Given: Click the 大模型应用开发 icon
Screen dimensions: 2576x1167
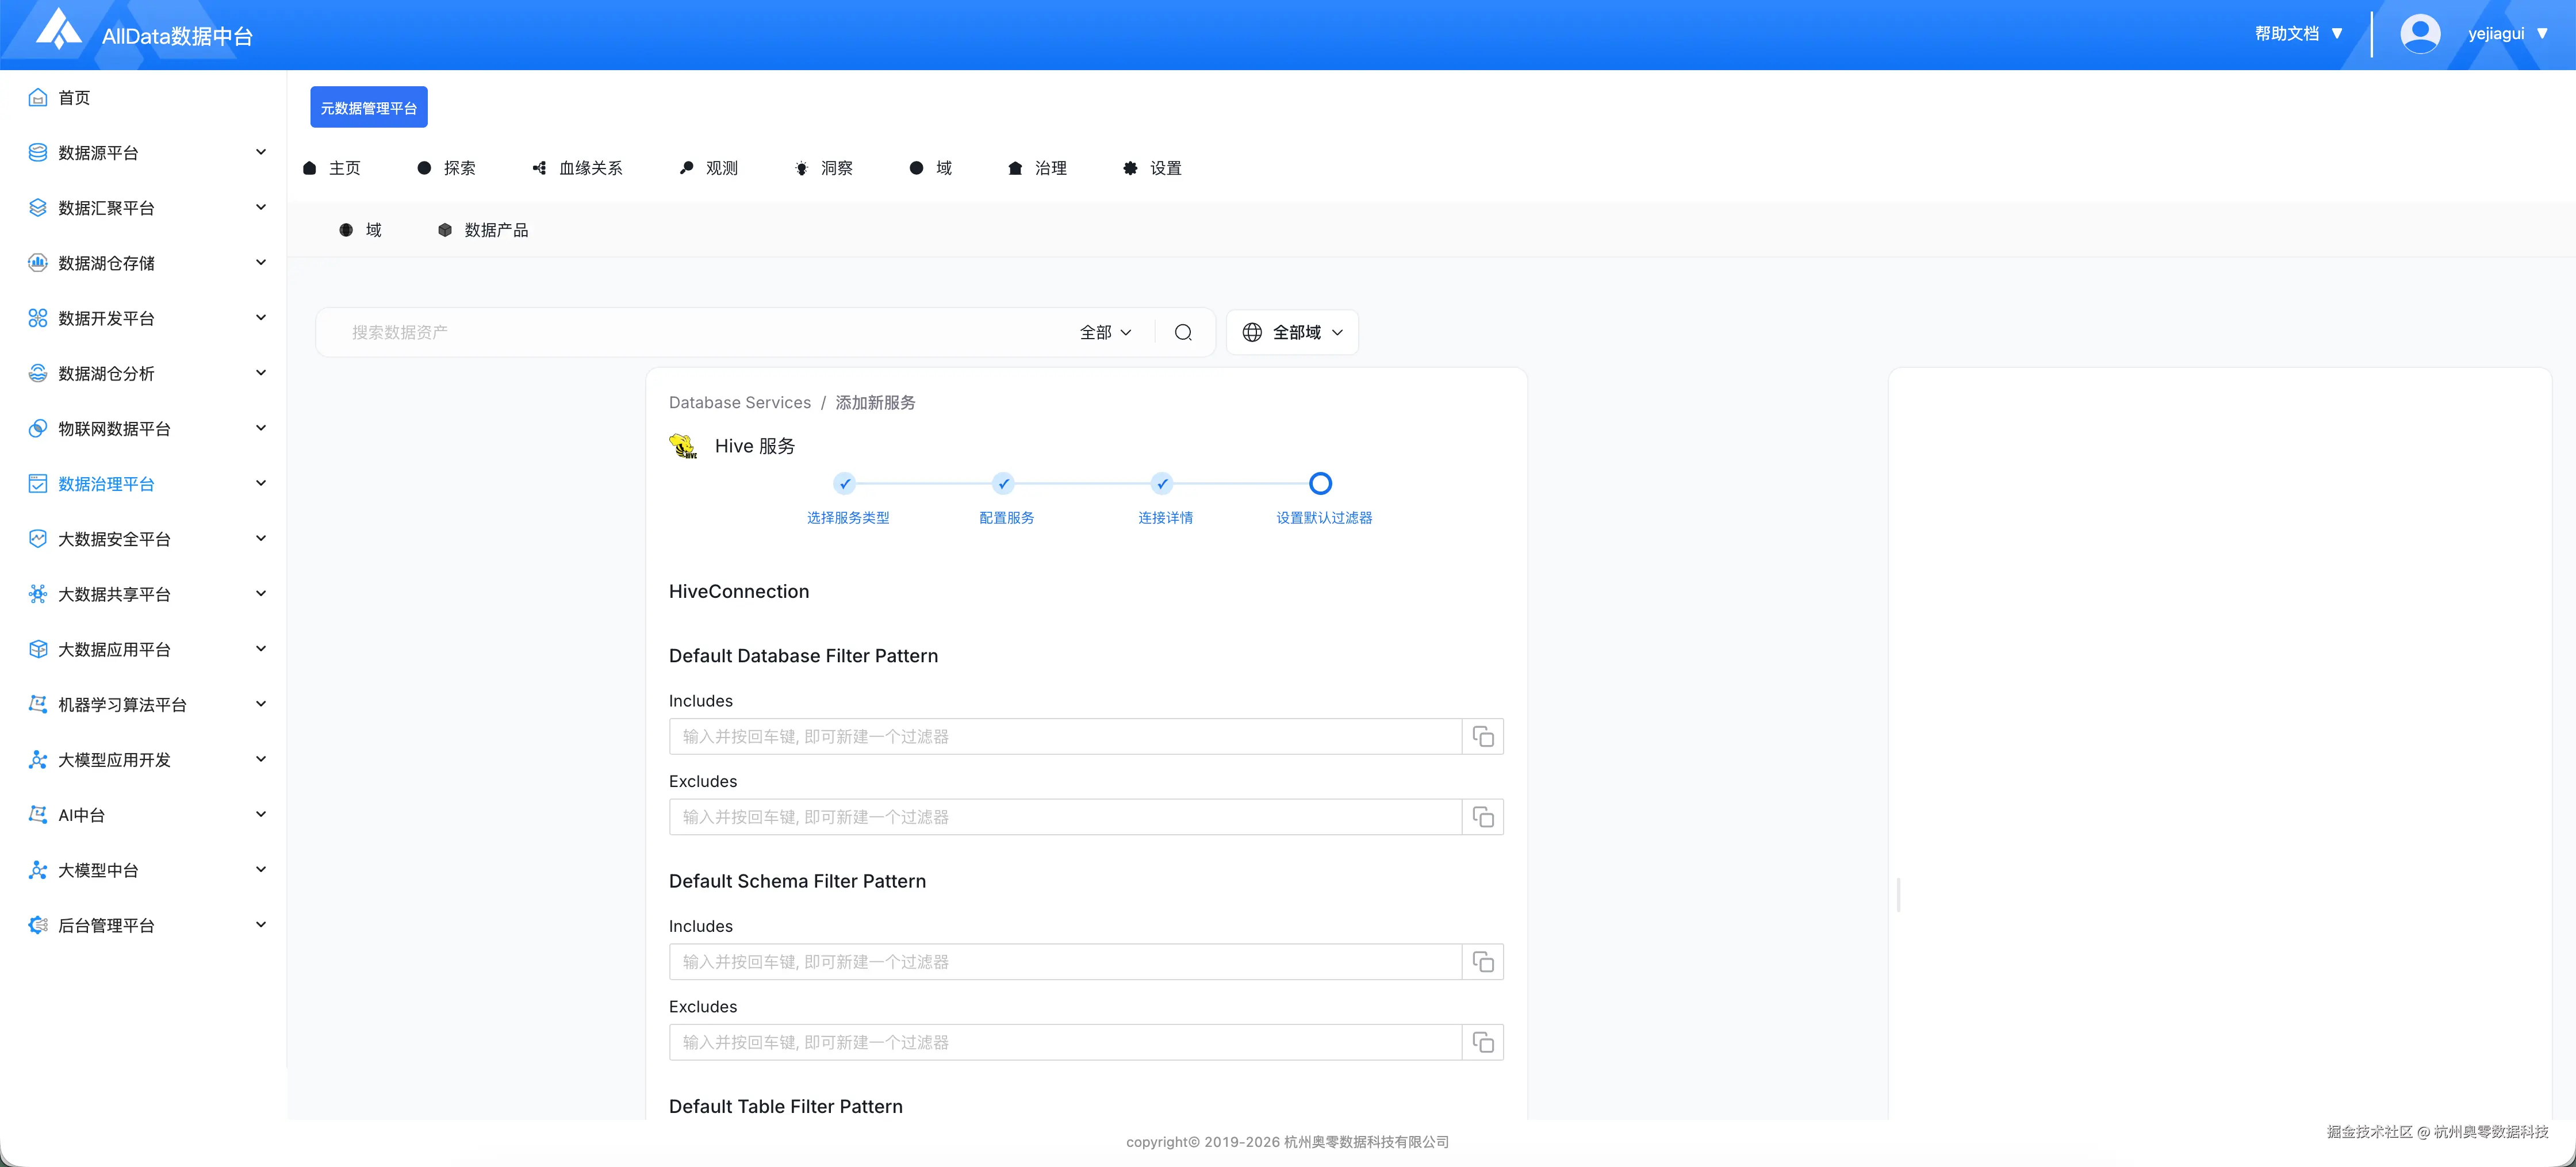Looking at the screenshot, I should point(38,759).
